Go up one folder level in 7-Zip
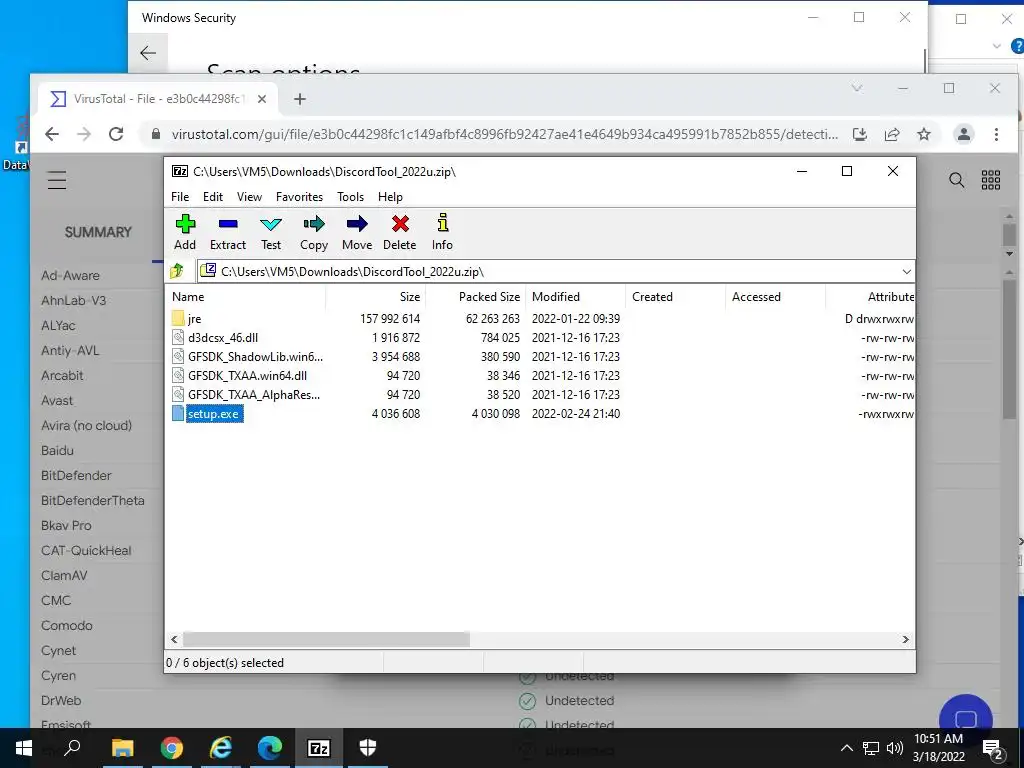 [x=177, y=271]
